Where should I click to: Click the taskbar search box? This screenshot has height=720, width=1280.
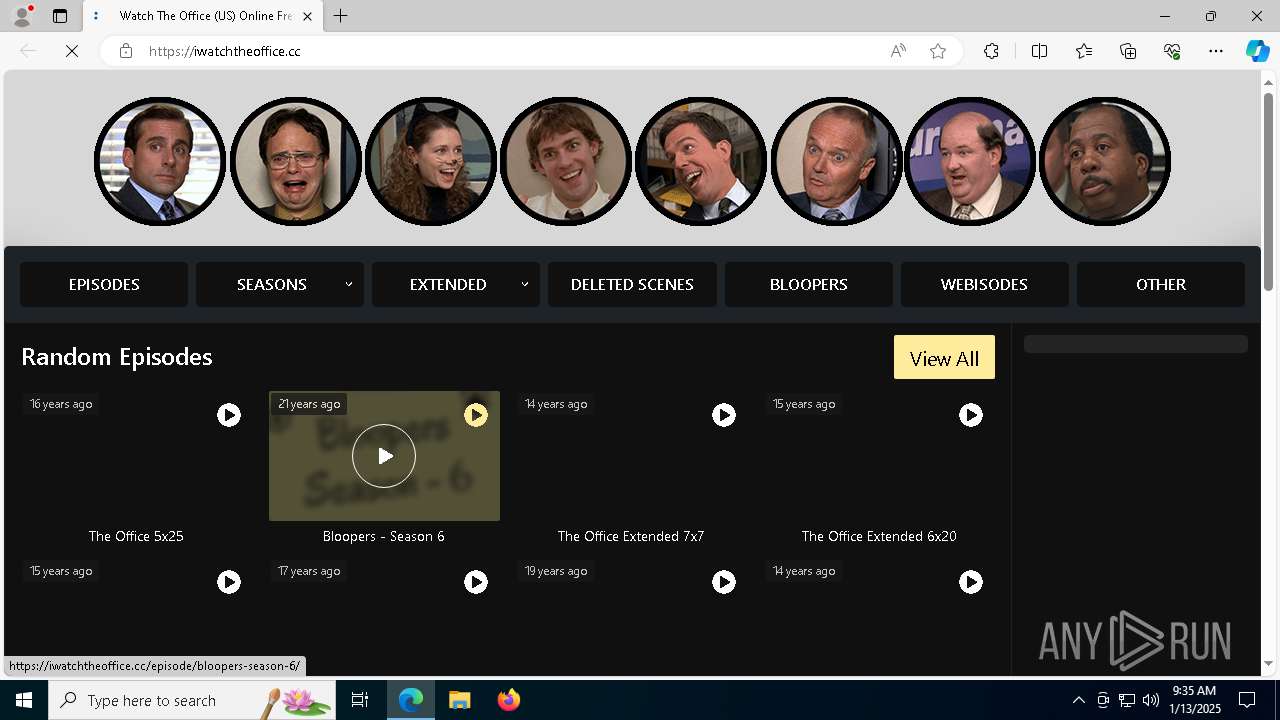tap(192, 700)
